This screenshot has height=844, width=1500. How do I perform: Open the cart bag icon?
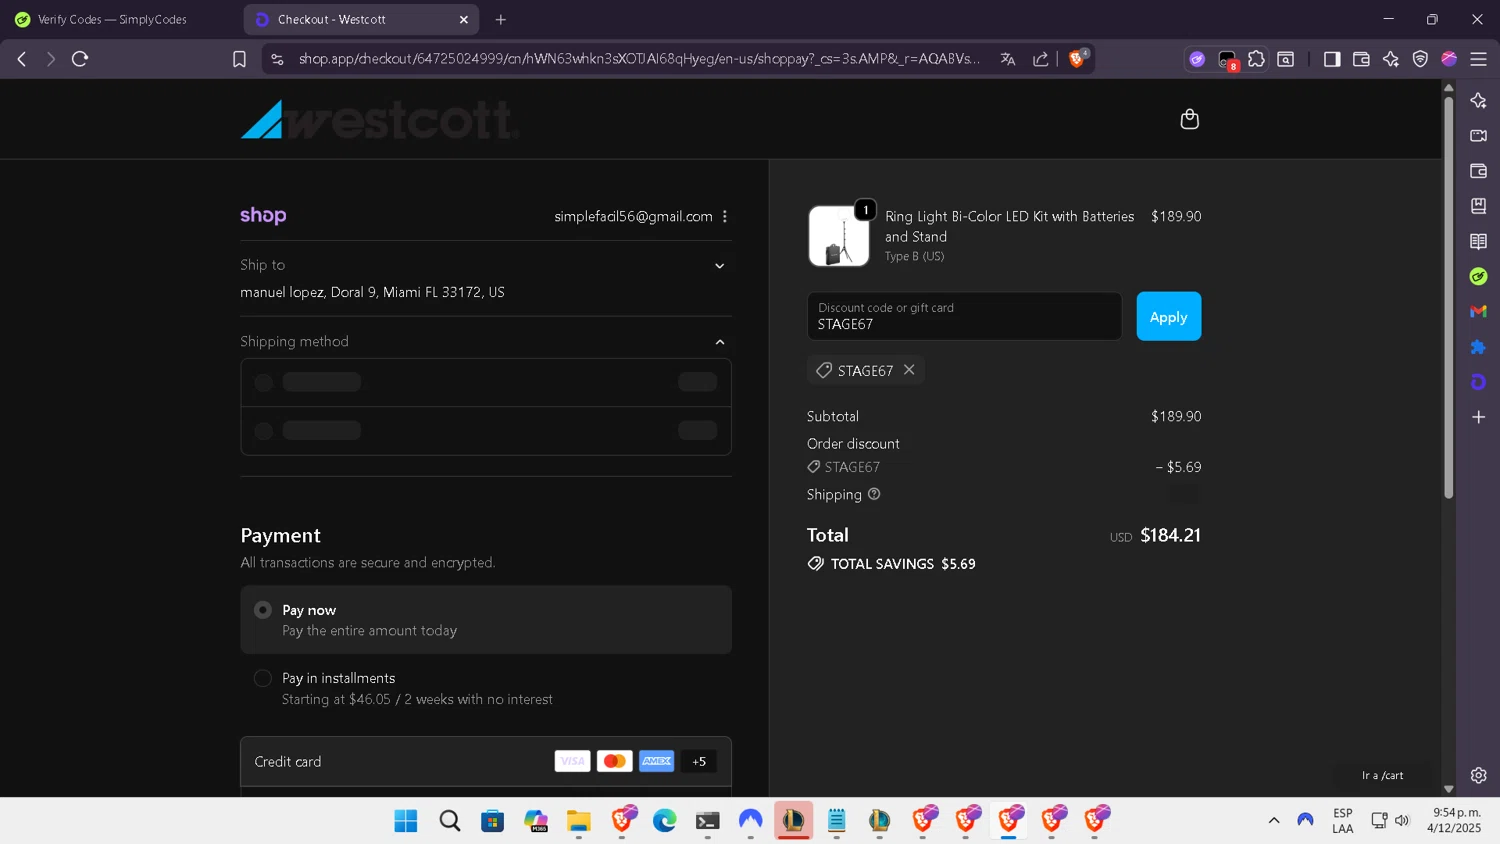[x=1189, y=119]
